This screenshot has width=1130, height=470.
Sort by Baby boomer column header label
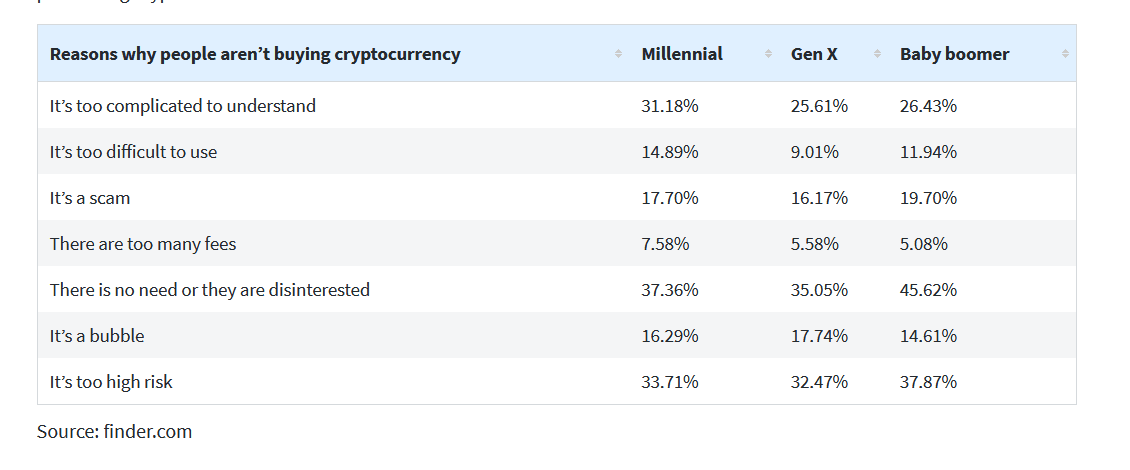point(954,54)
